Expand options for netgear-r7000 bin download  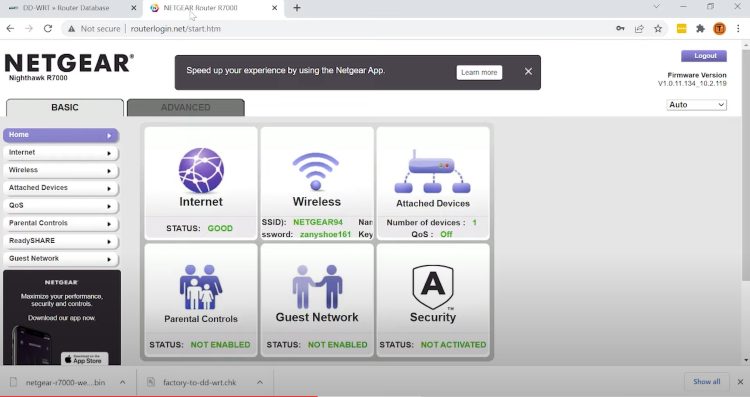click(122, 382)
